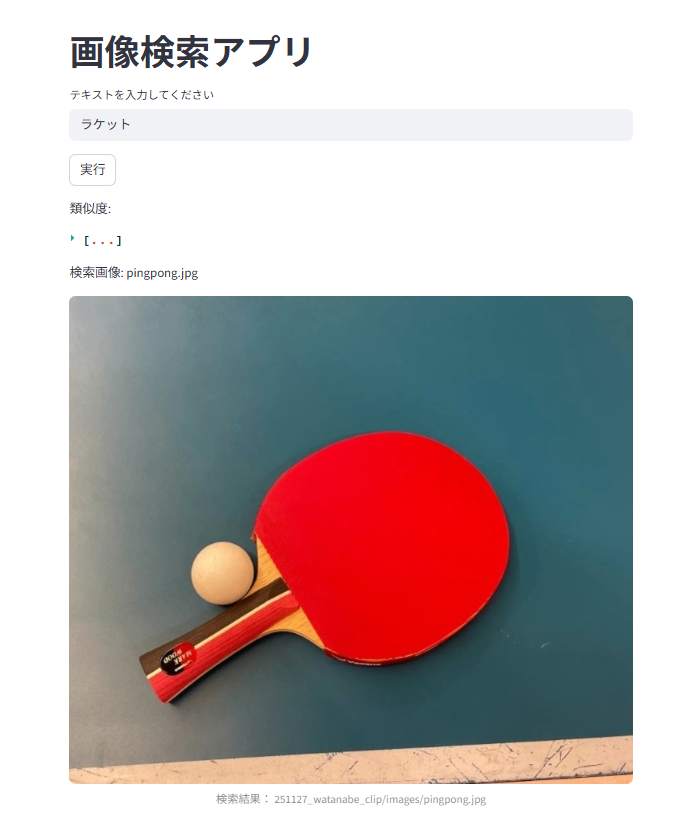Click the テキストを入力してください field label
This screenshot has width=687, height=826.
click(x=142, y=95)
